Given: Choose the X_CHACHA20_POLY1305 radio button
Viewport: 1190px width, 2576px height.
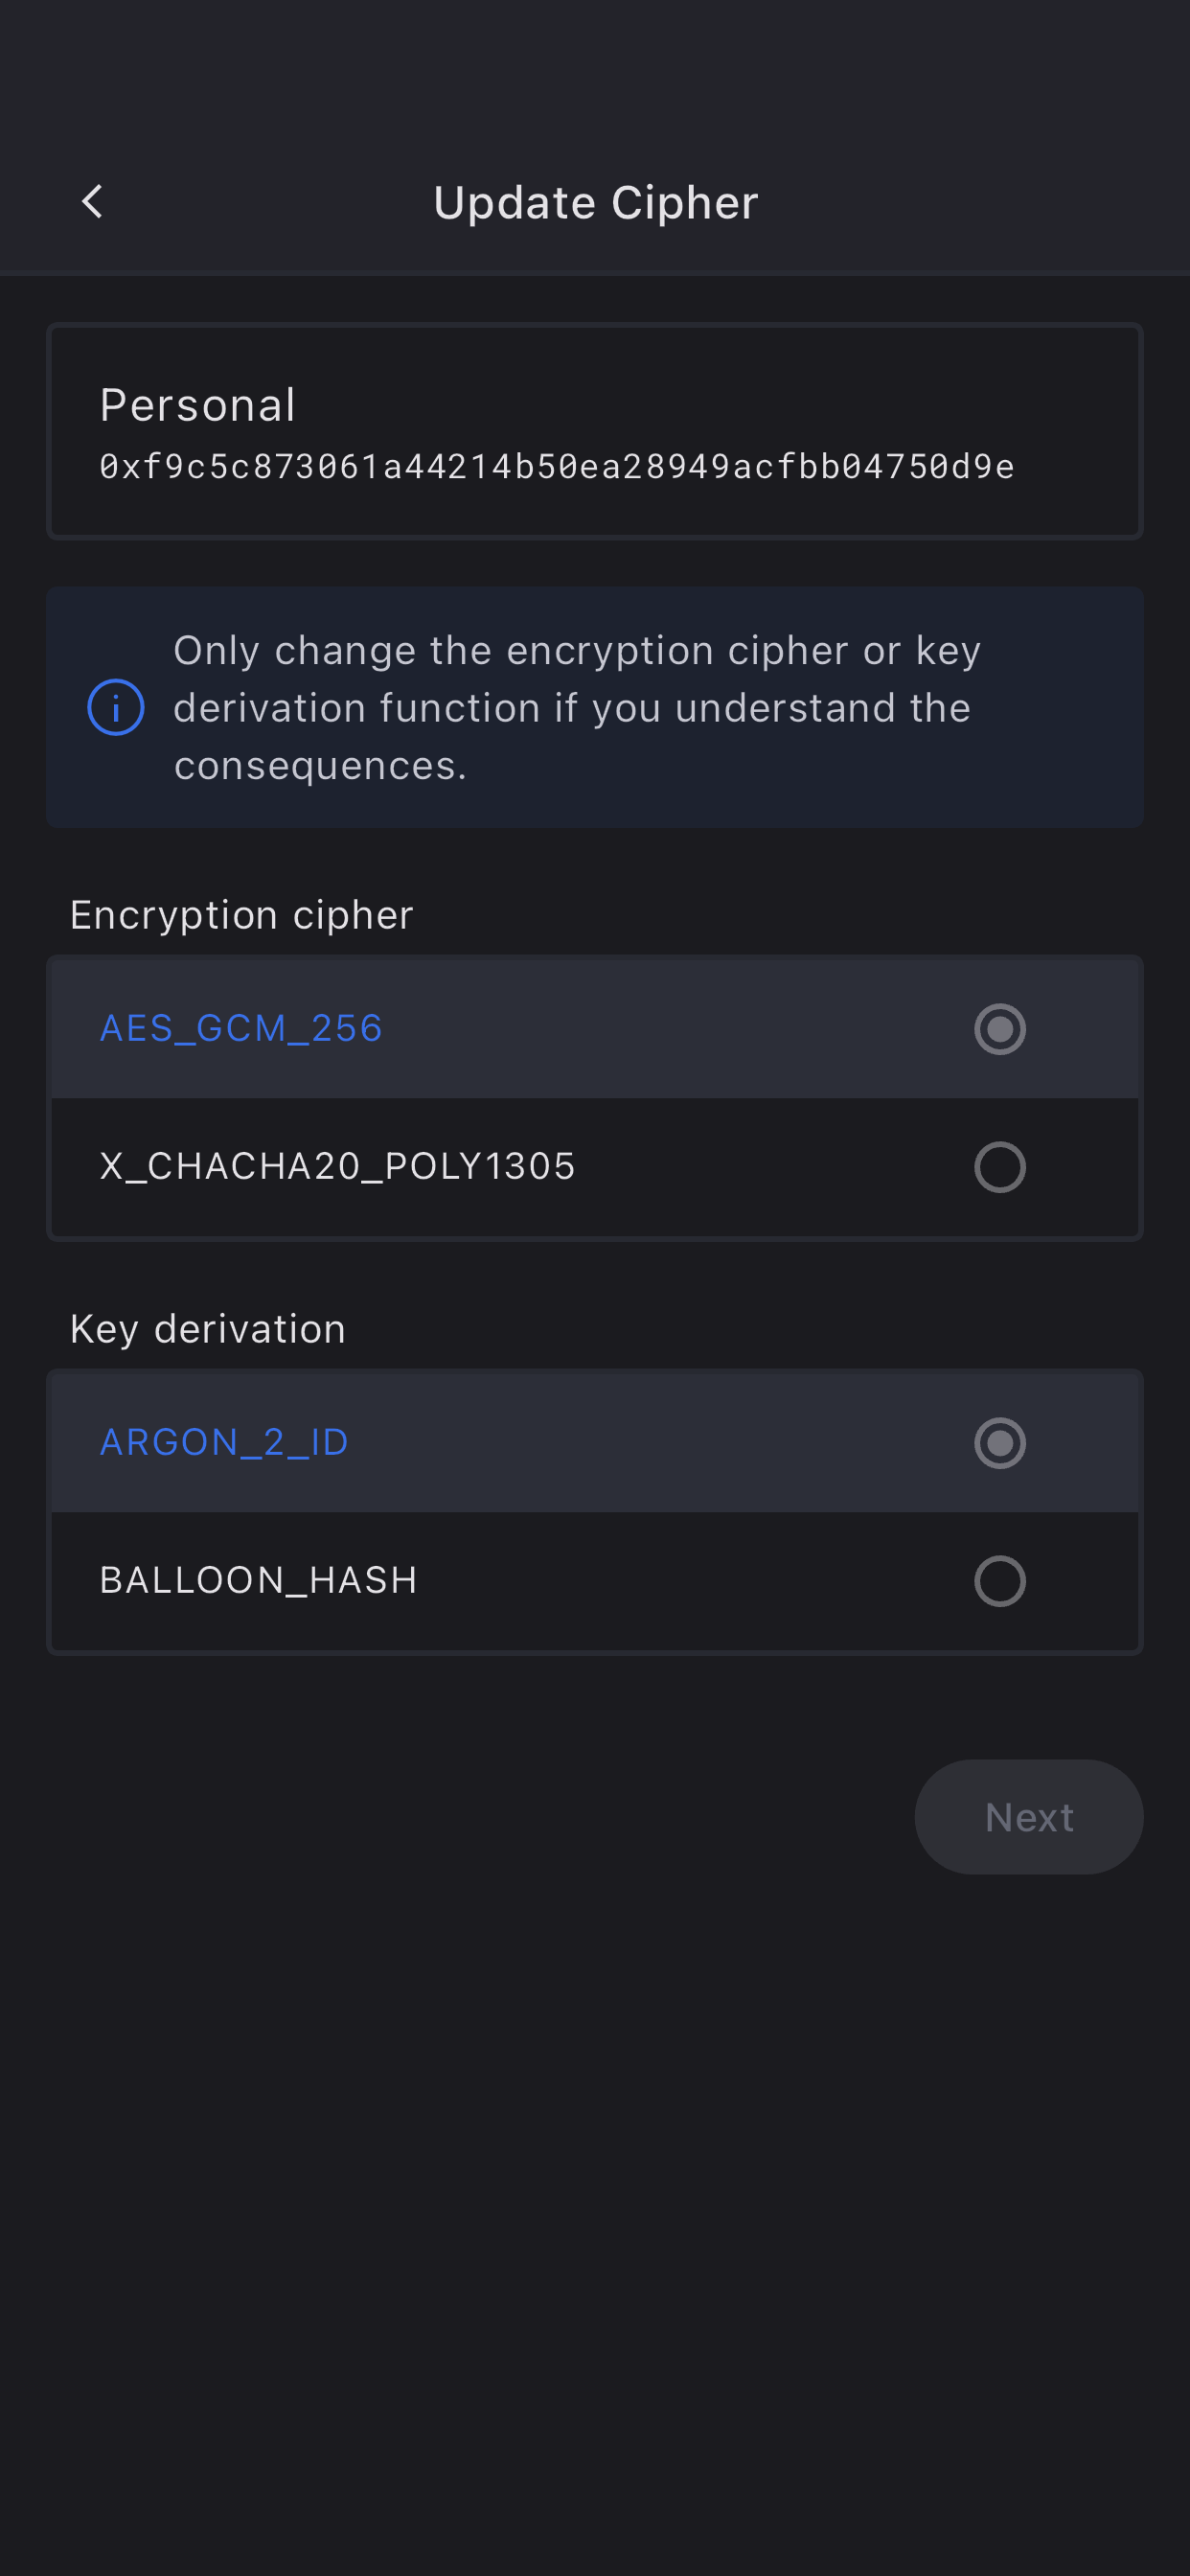Looking at the screenshot, I should 999,1167.
